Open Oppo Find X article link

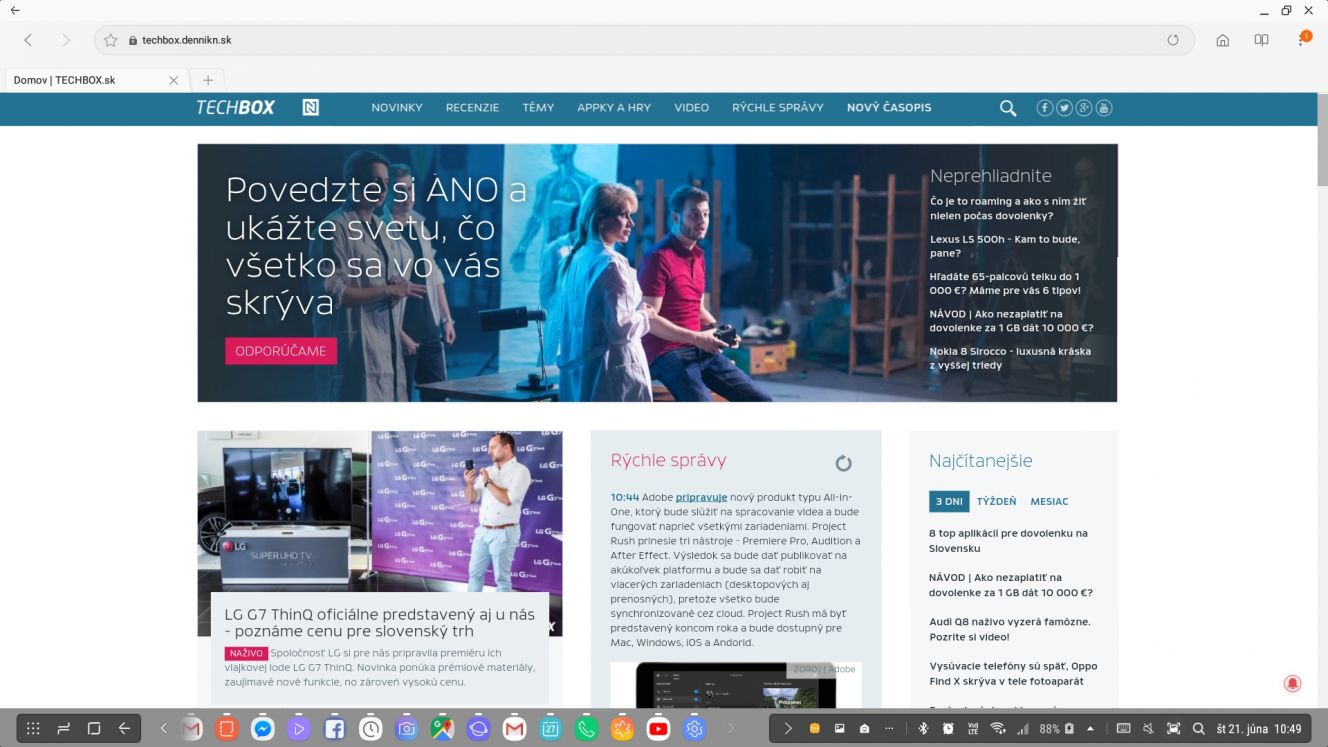[1013, 673]
